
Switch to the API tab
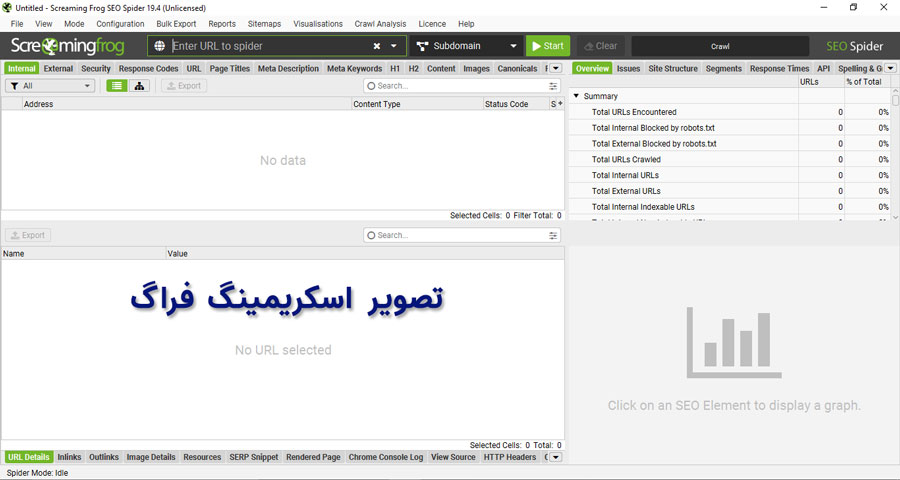[824, 68]
